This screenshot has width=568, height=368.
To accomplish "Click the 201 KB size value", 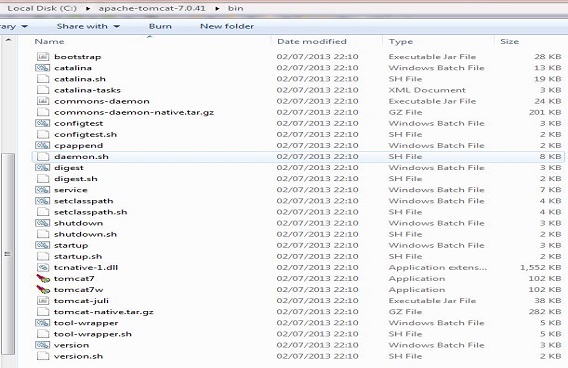I will coord(545,112).
